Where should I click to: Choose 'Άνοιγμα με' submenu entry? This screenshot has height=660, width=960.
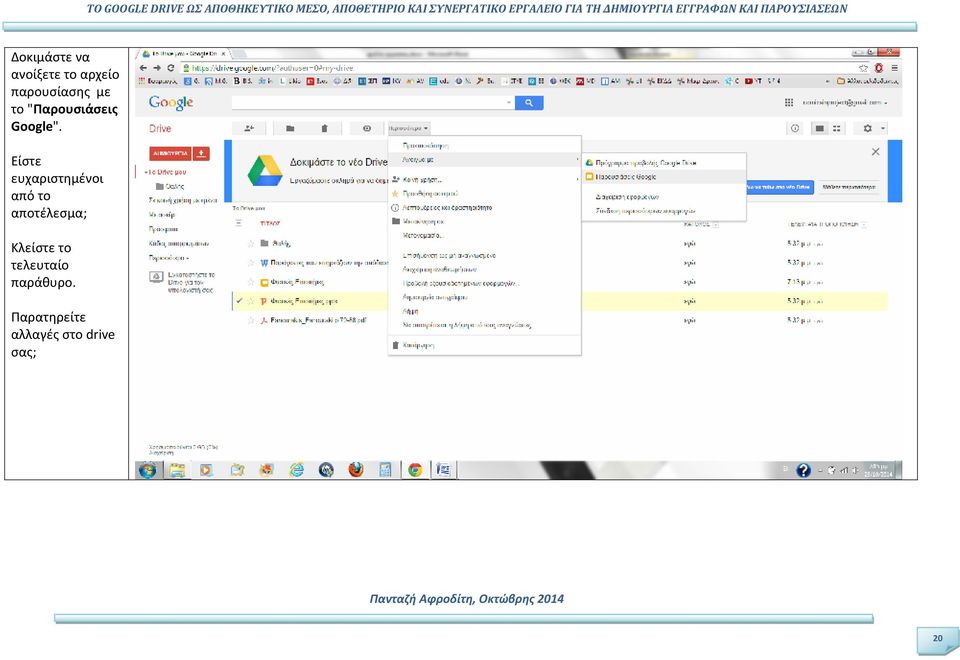(x=484, y=159)
